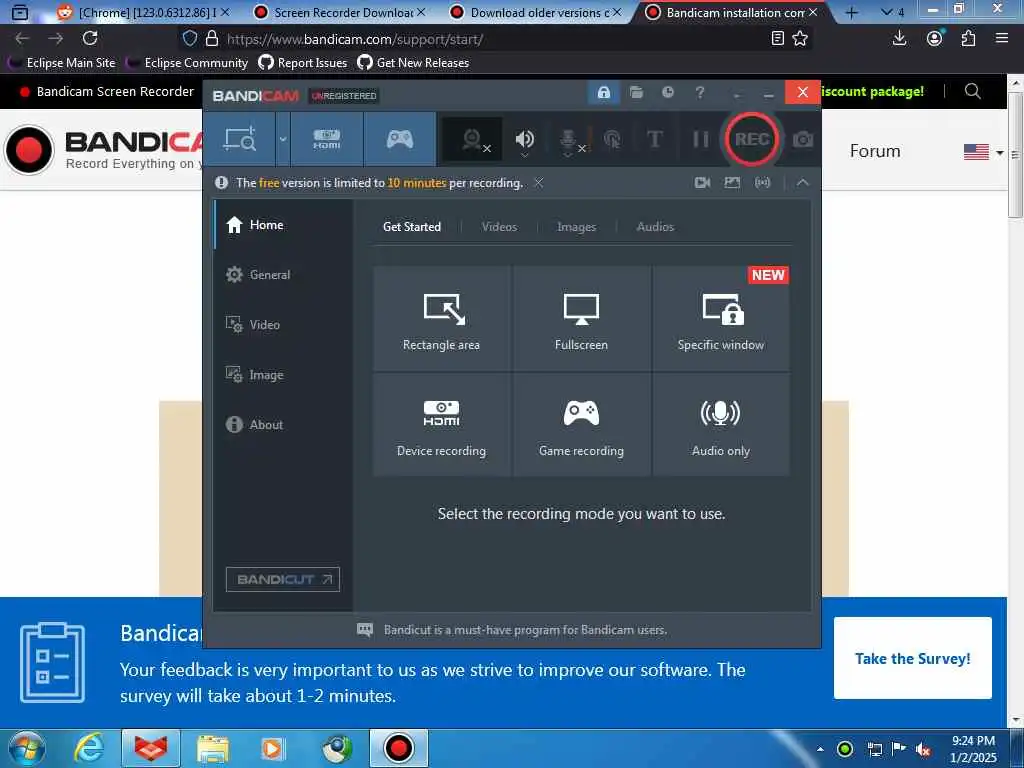Choose Fullscreen recording mode
The height and width of the screenshot is (768, 1024).
pyautogui.click(x=581, y=318)
